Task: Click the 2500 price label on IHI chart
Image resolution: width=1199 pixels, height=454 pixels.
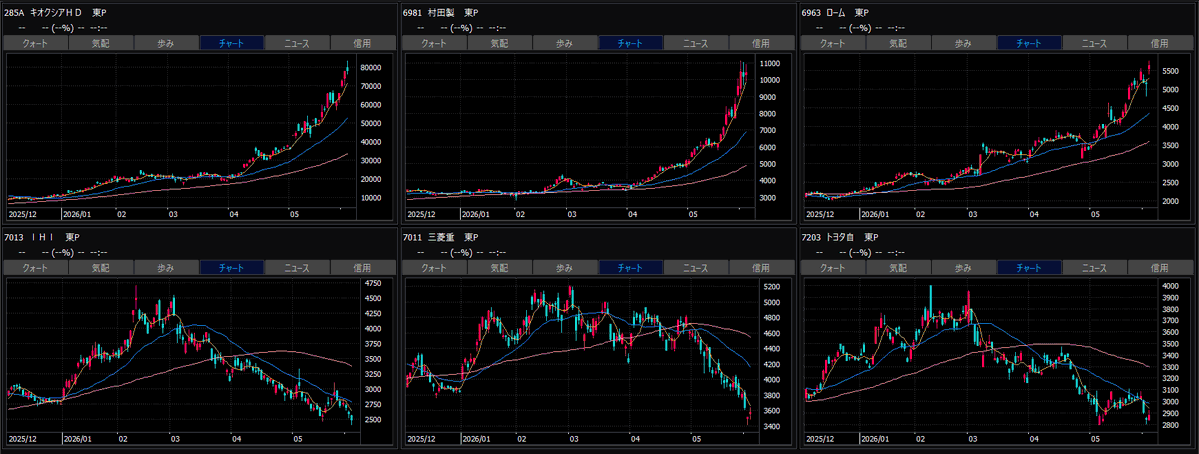Action: point(374,420)
